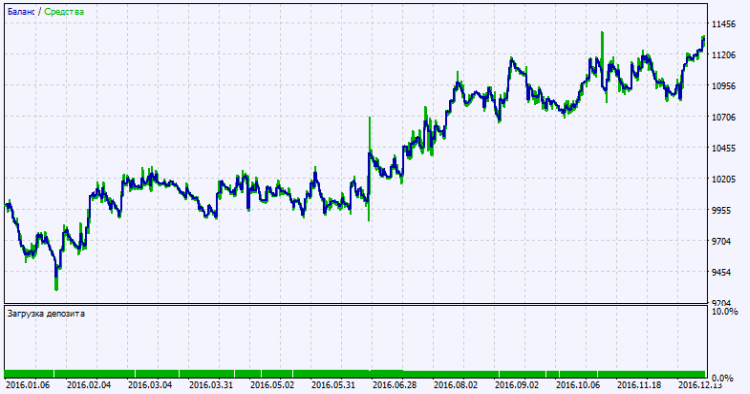
Task: Select the 10455 value on price axis
Action: point(723,148)
